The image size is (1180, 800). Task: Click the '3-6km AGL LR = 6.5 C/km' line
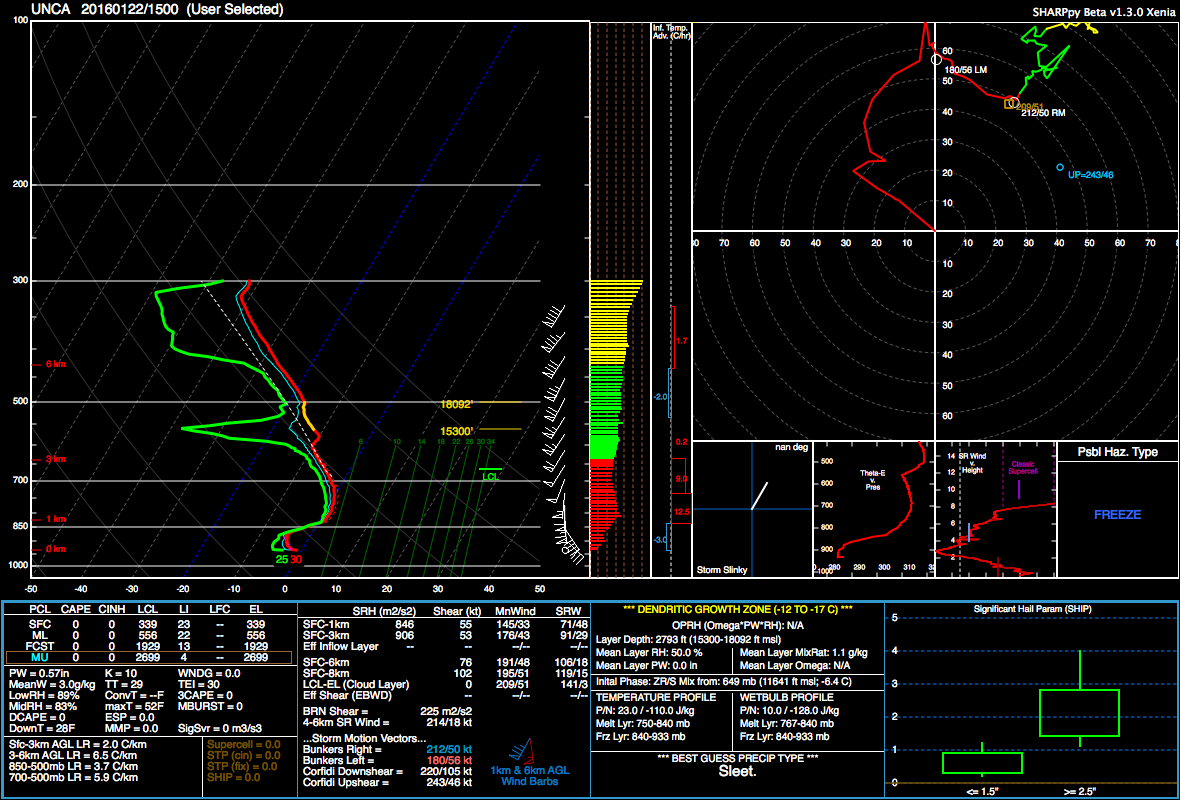pyautogui.click(x=73, y=756)
